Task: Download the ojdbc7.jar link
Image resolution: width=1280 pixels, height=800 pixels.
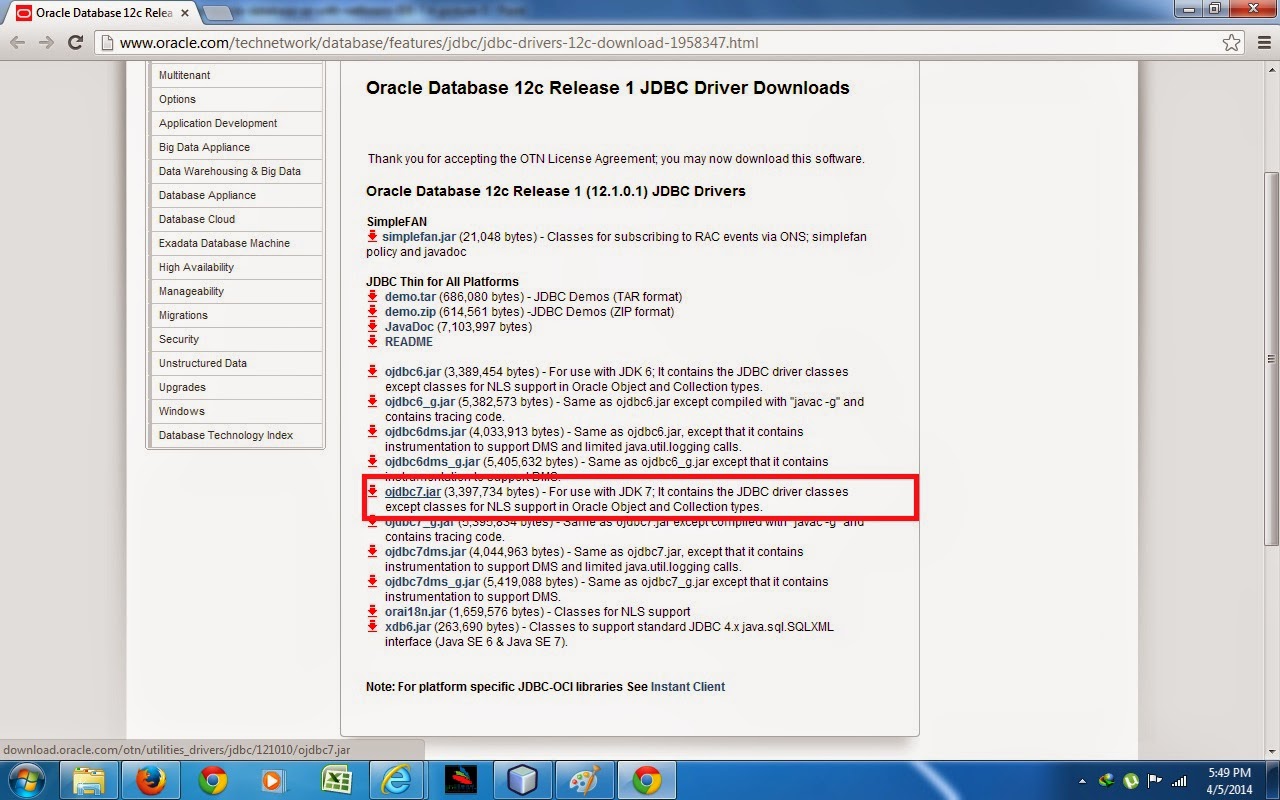Action: pyautogui.click(x=413, y=492)
